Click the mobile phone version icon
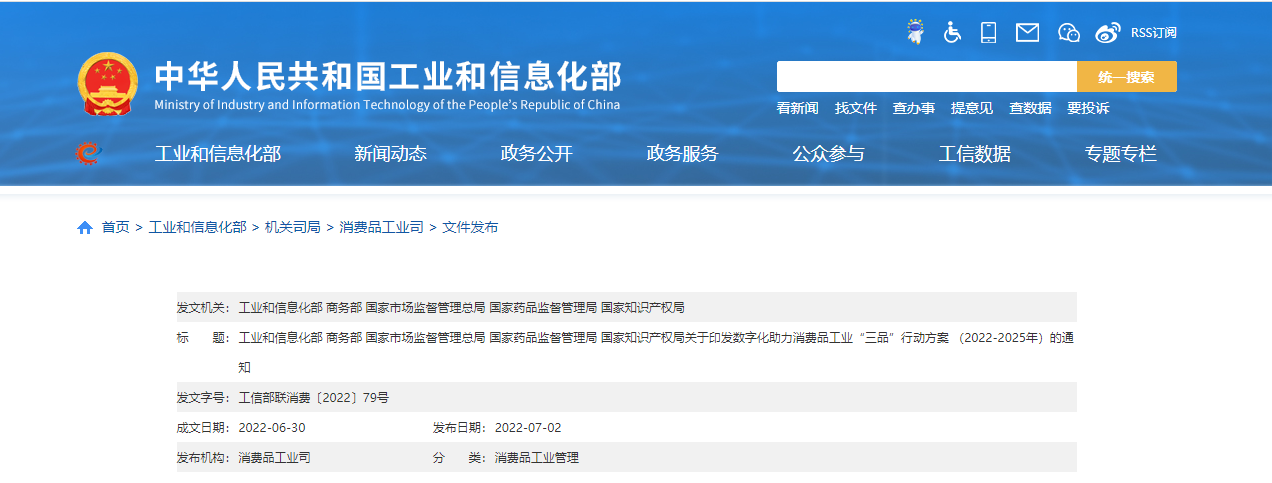The image size is (1272, 483). coord(988,32)
